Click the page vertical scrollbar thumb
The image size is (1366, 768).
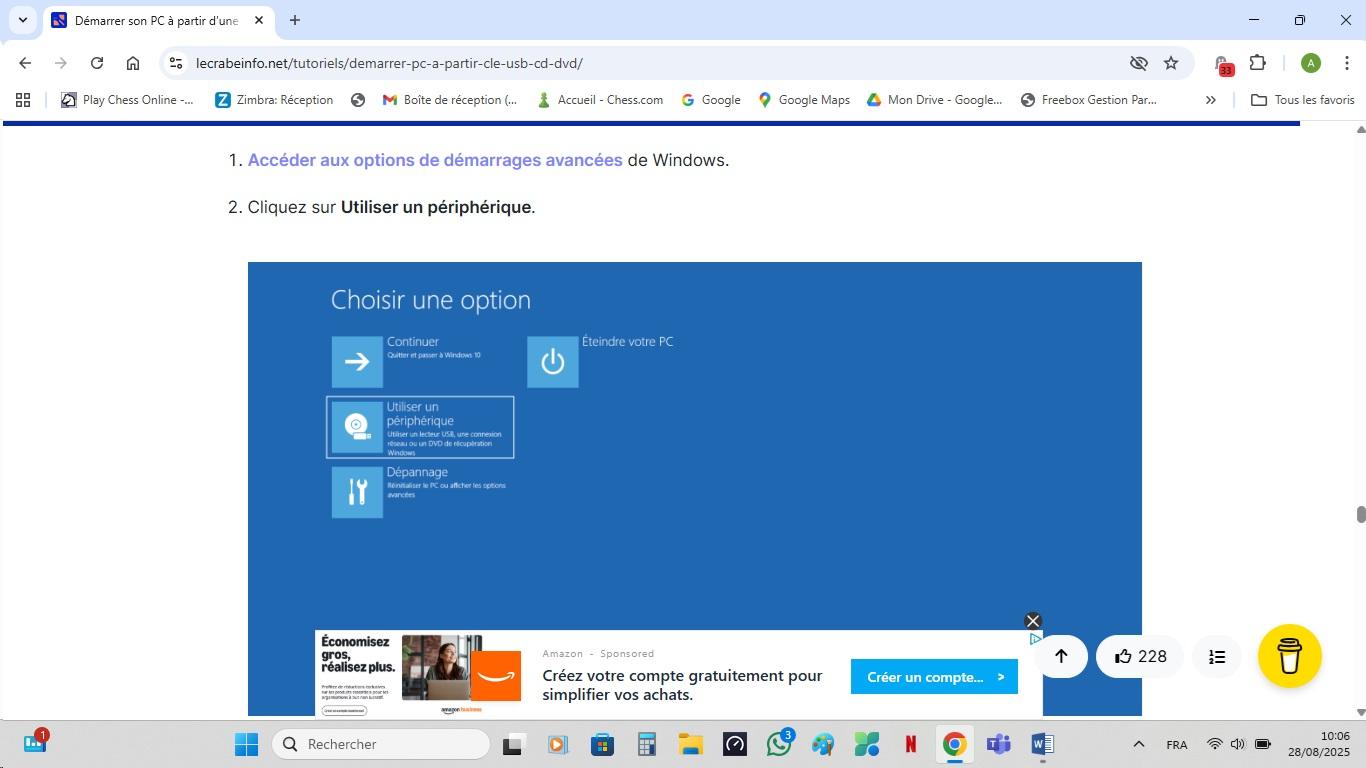(1360, 514)
